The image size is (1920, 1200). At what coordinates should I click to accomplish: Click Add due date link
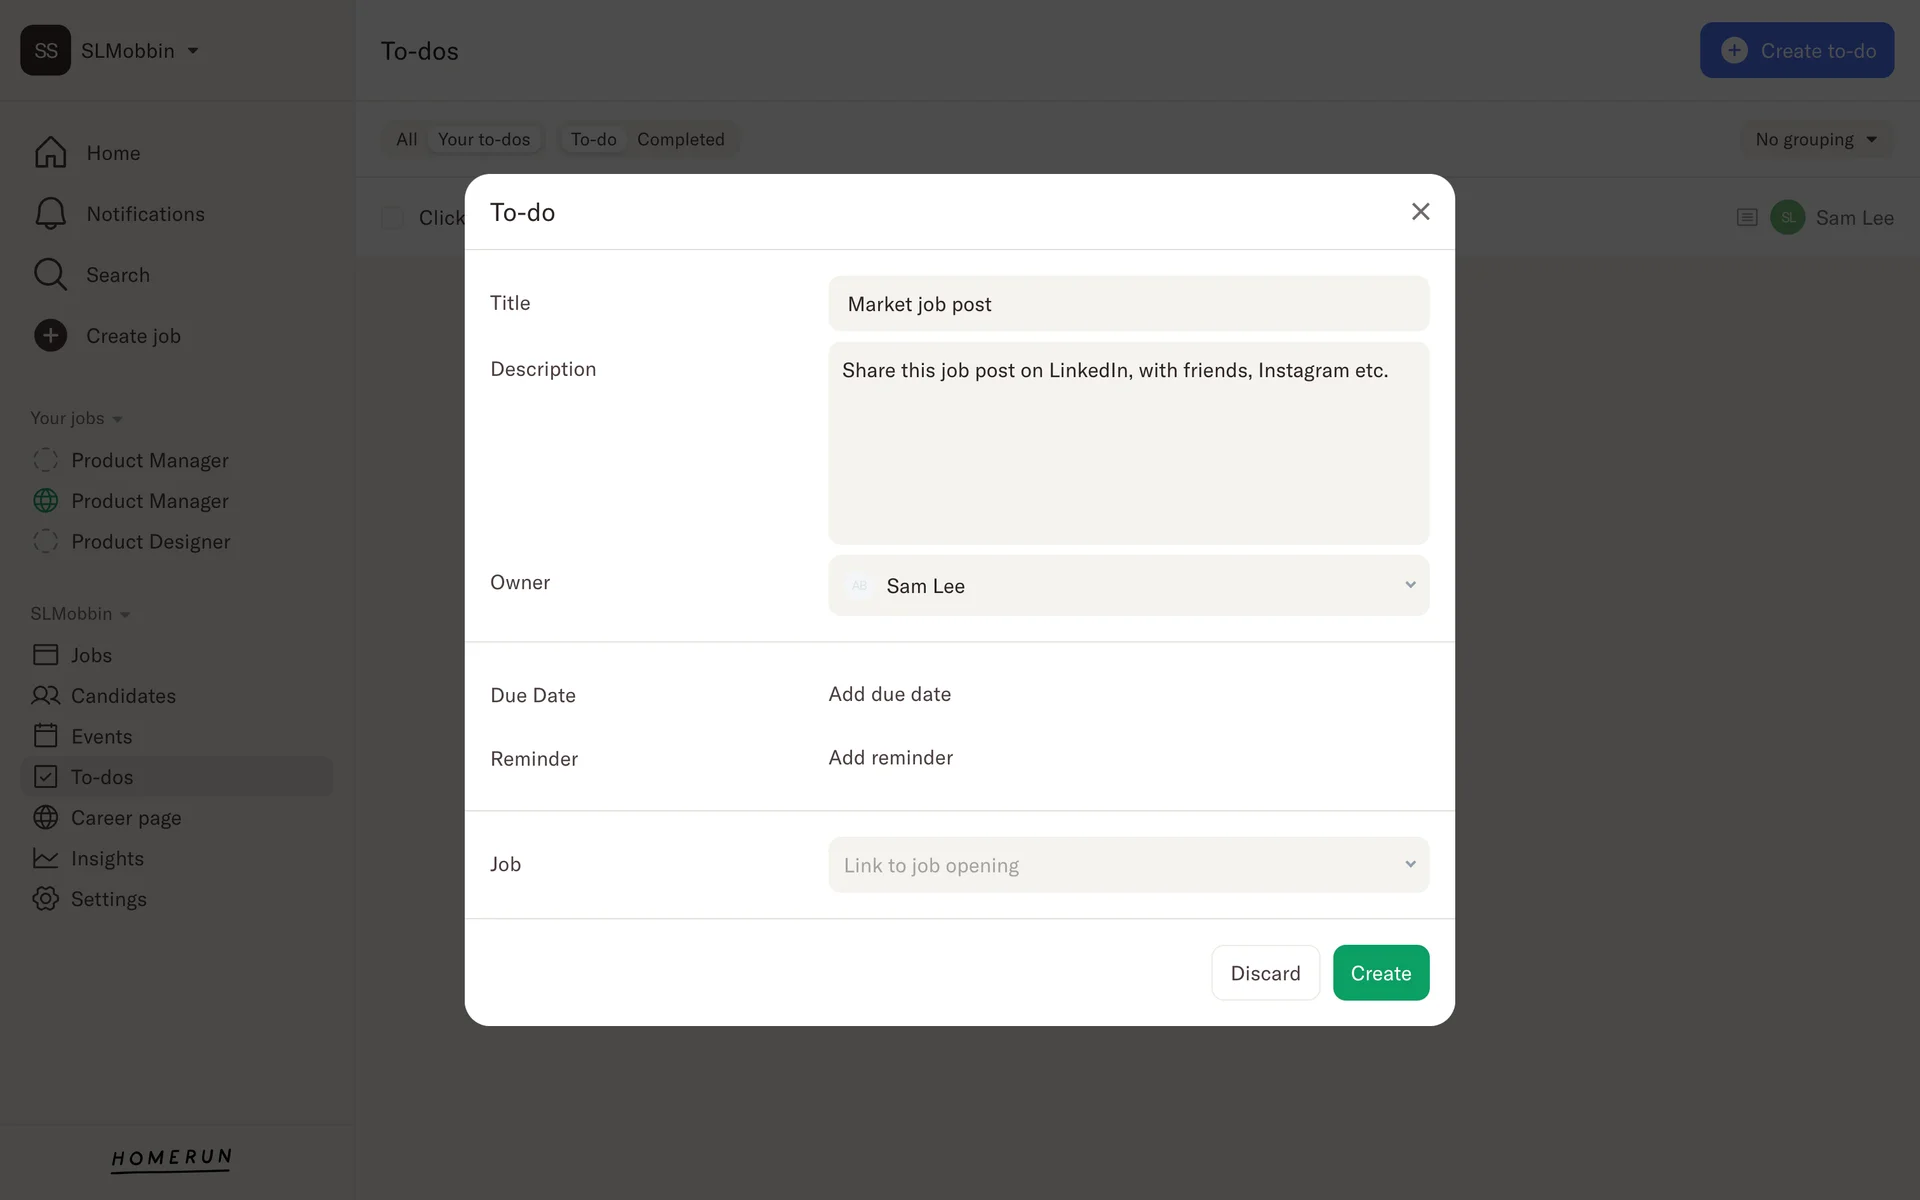(889, 694)
